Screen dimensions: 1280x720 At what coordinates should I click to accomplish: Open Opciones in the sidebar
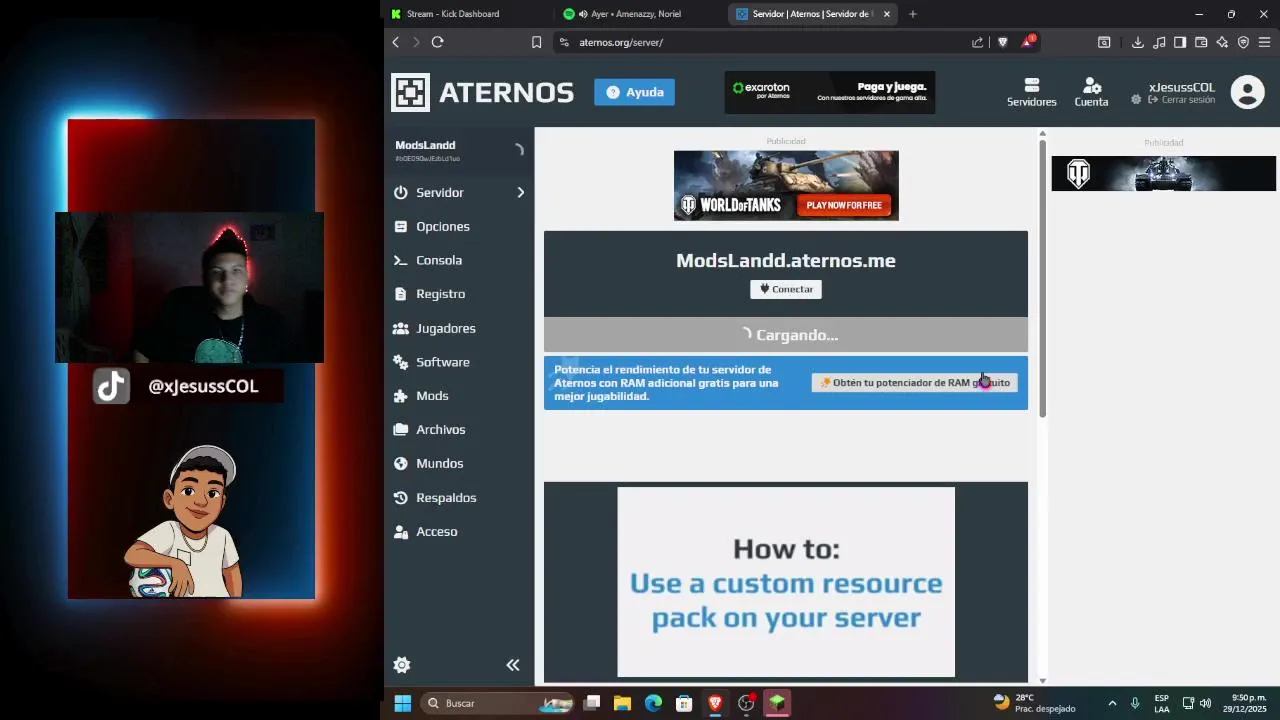point(442,226)
